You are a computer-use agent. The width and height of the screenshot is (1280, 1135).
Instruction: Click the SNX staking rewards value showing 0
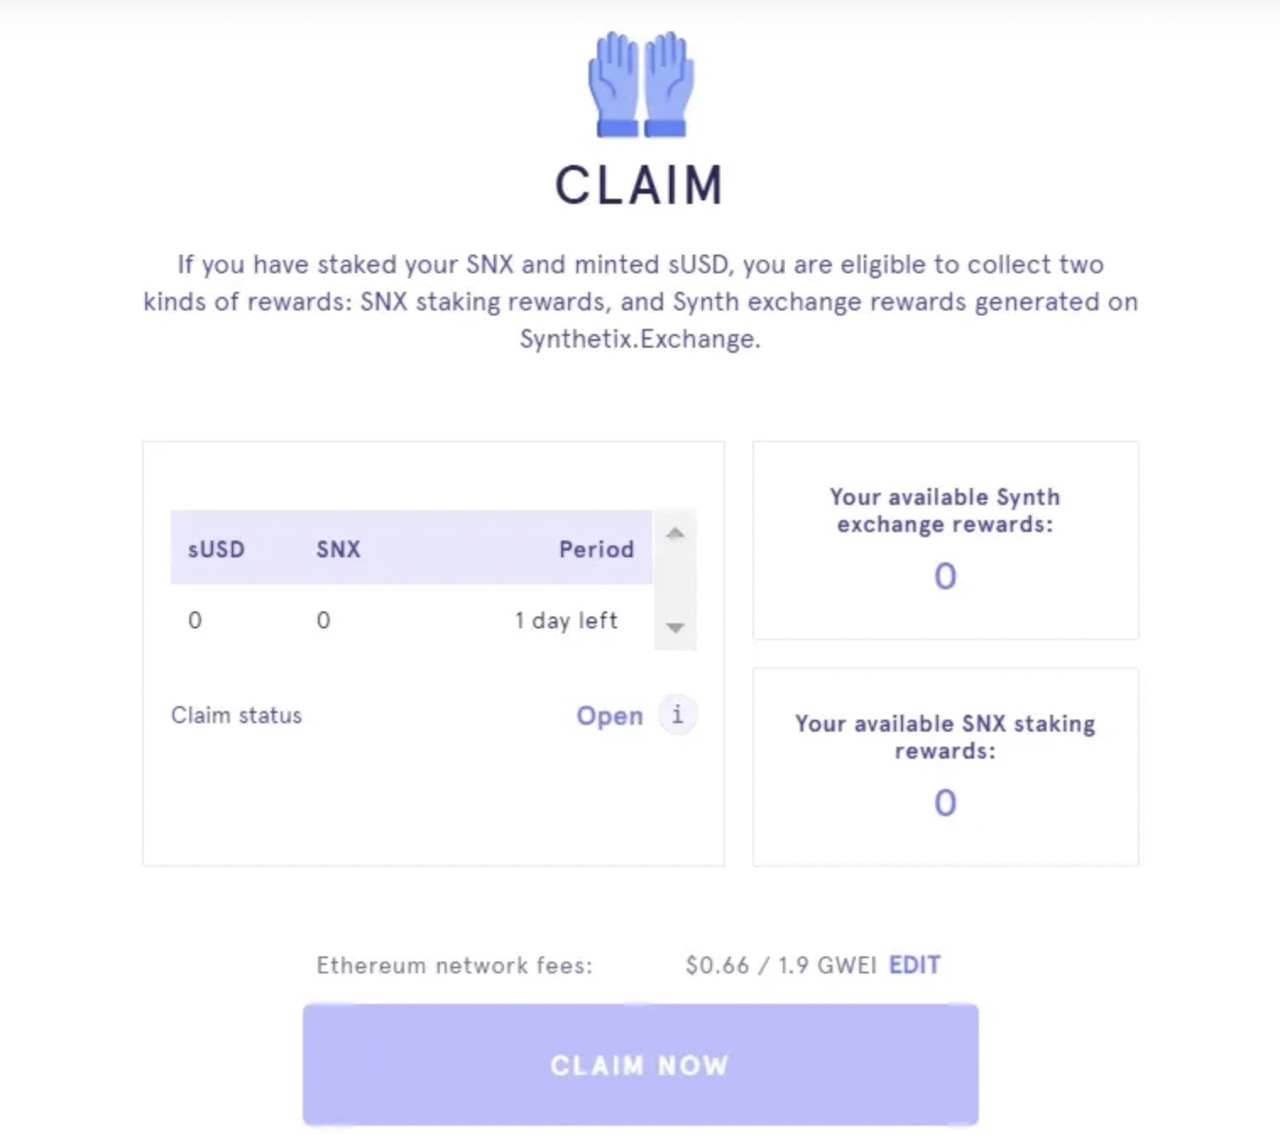pyautogui.click(x=944, y=803)
